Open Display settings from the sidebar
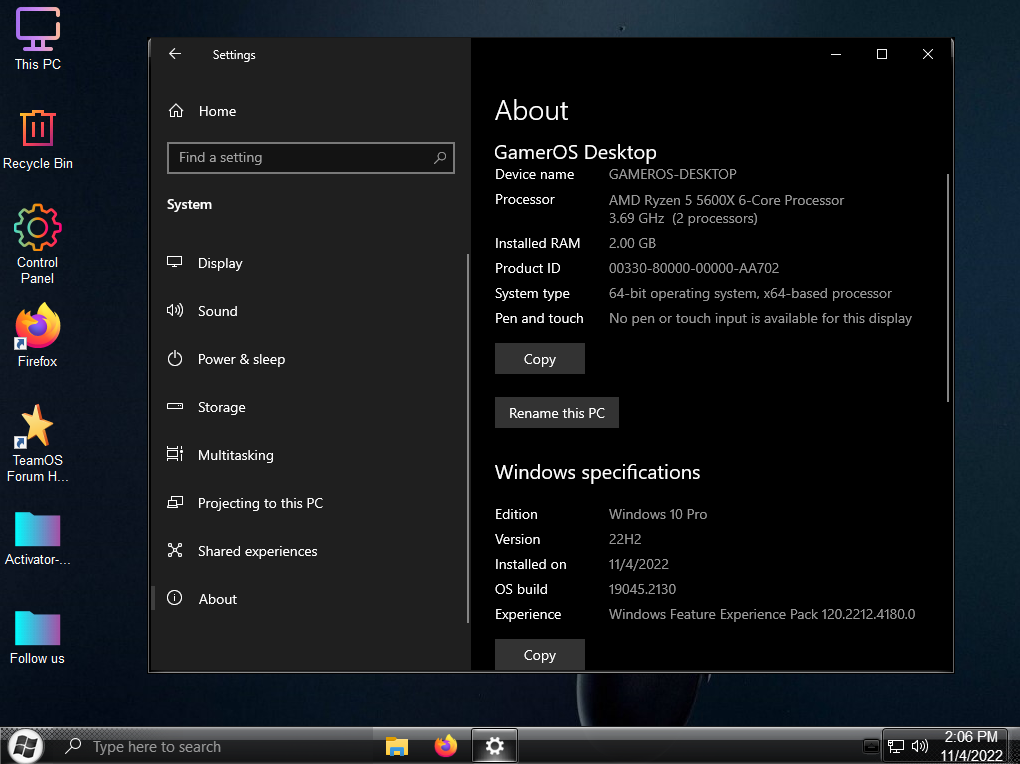 click(220, 263)
